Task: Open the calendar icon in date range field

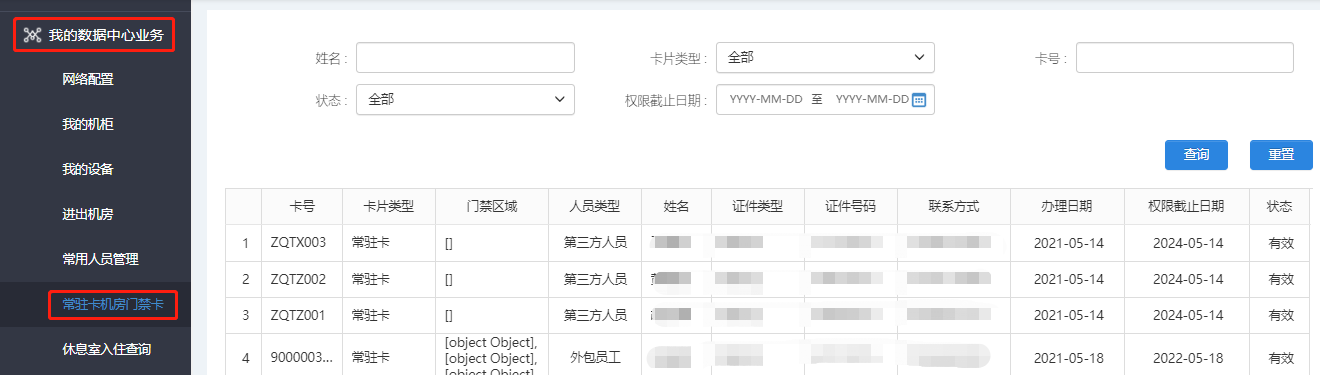Action: coord(919,100)
